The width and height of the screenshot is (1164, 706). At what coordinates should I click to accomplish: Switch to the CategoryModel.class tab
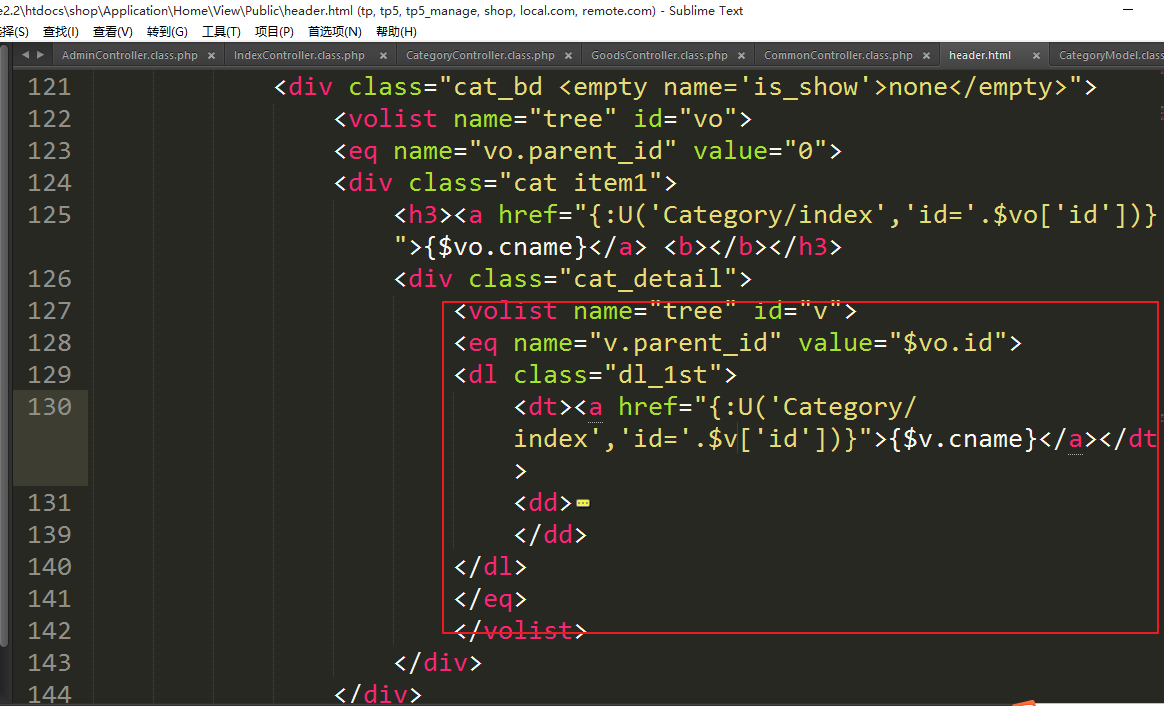[x=1110, y=56]
